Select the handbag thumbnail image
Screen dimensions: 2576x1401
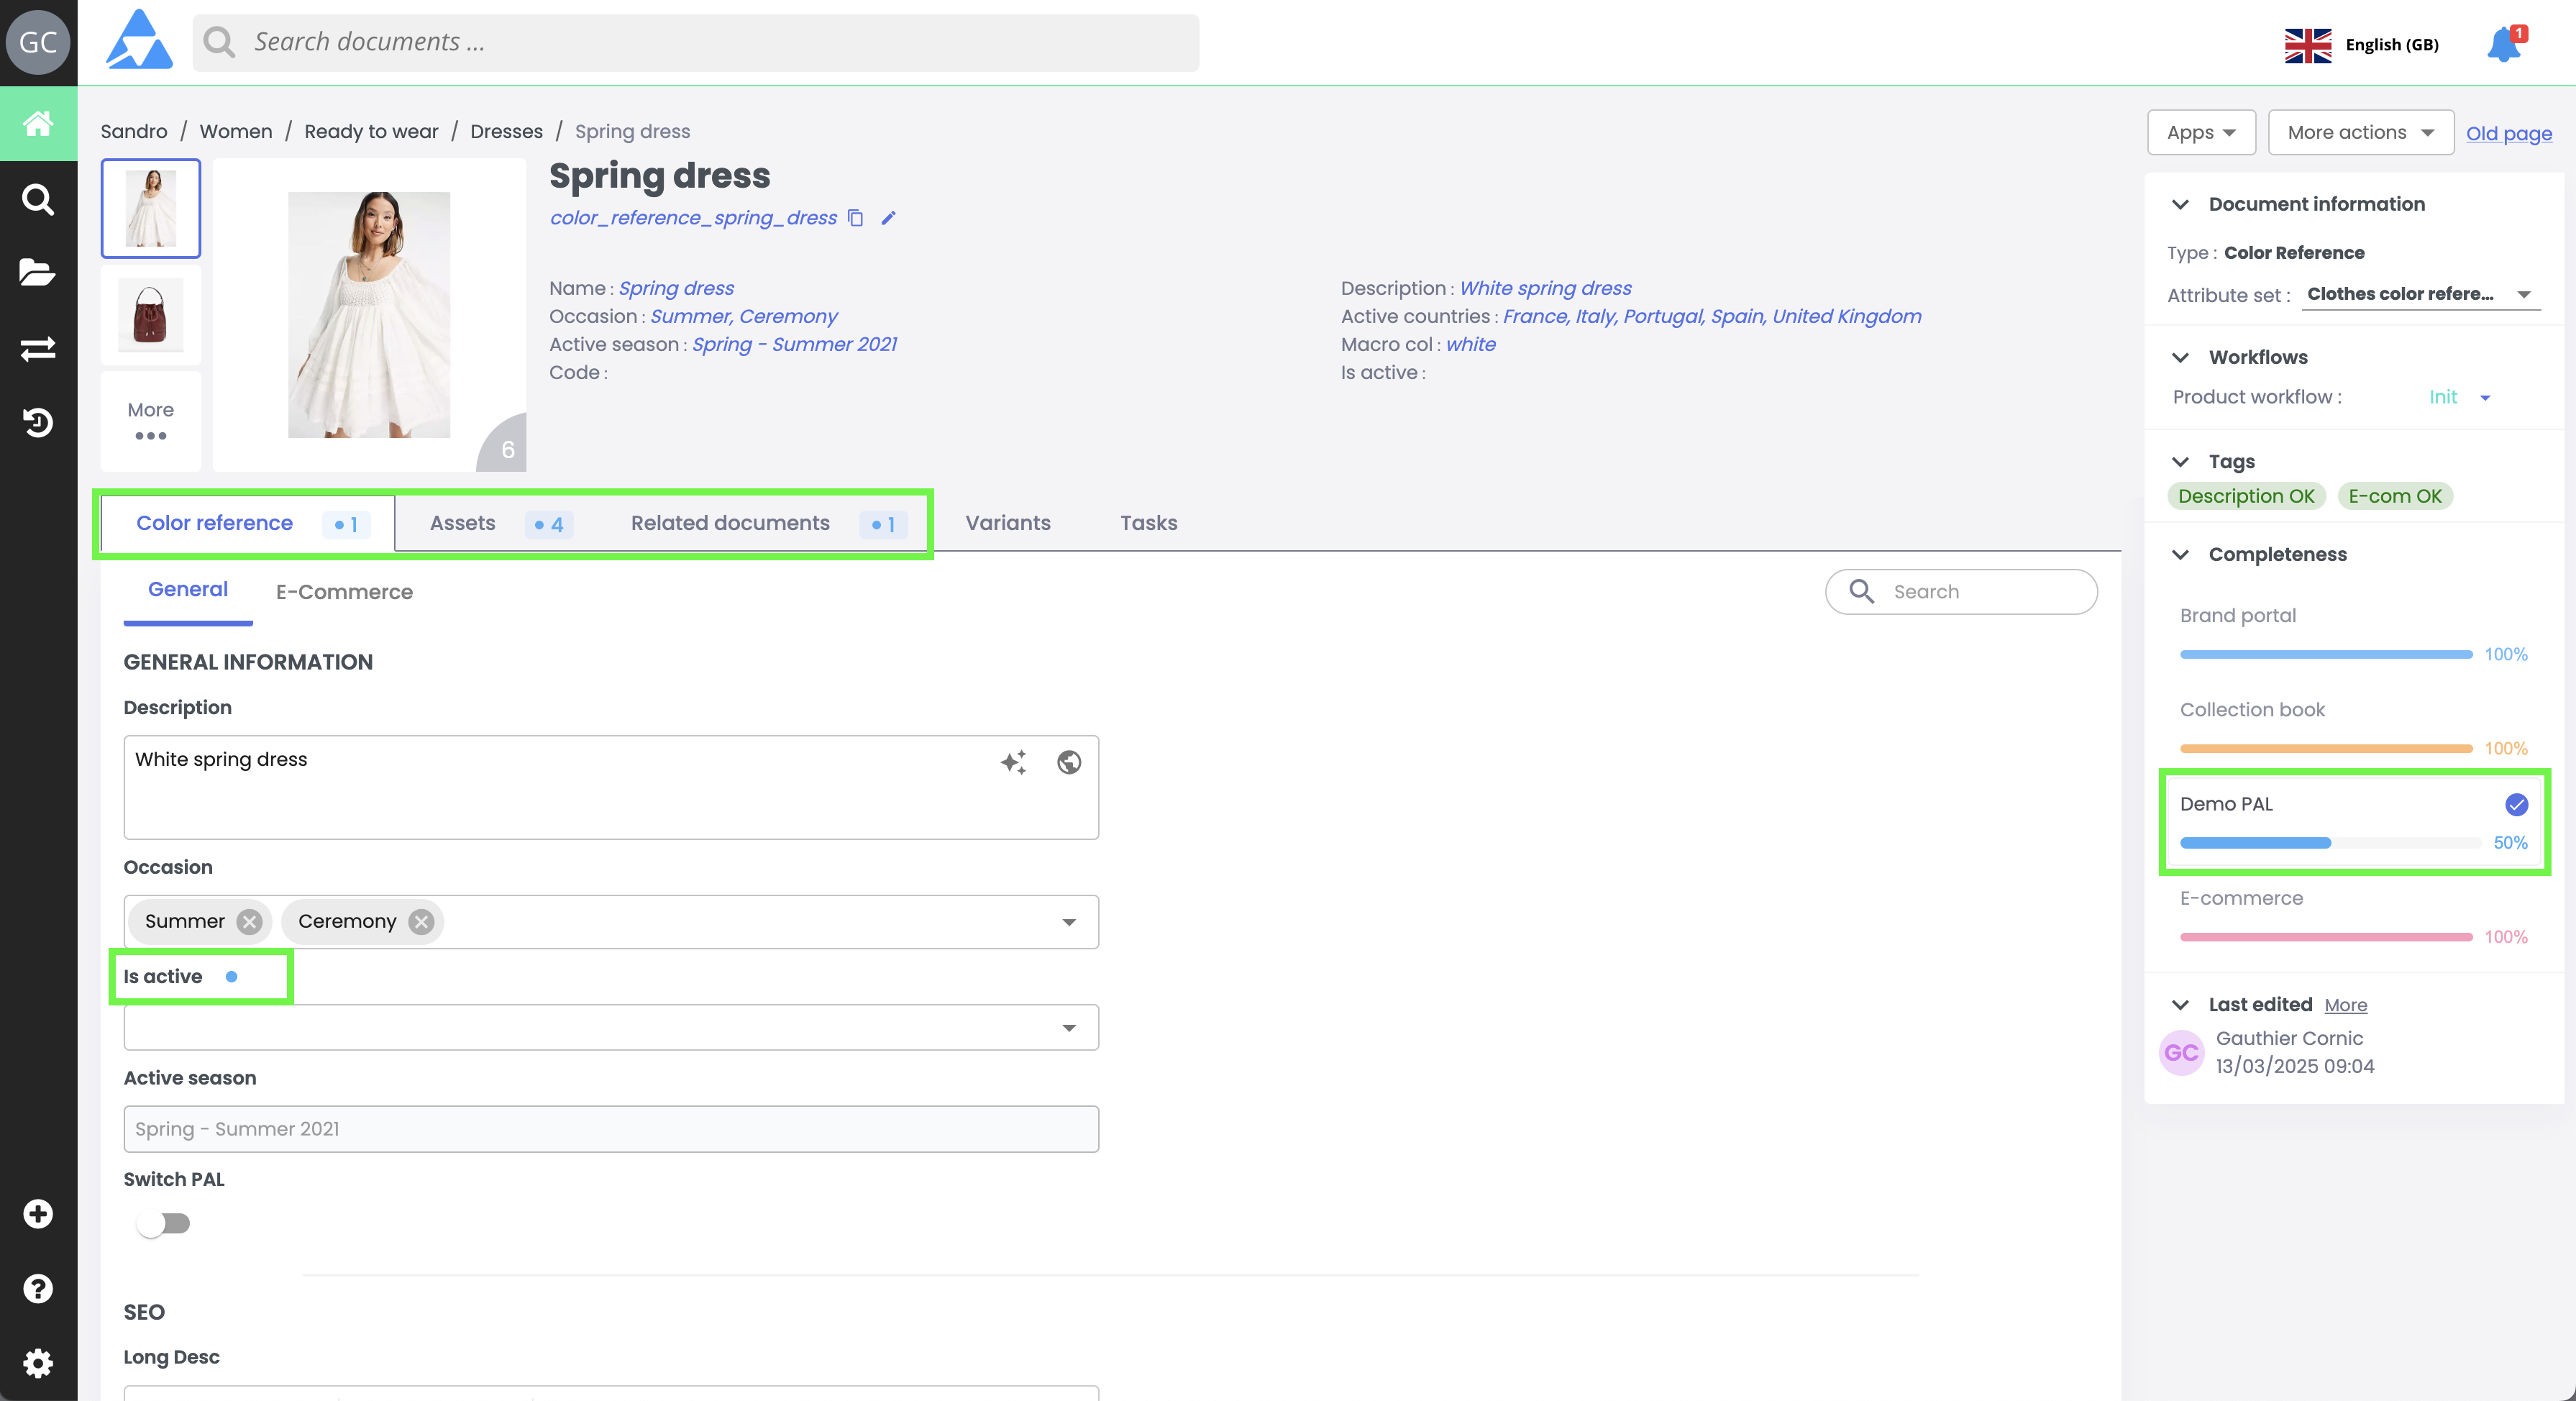pyautogui.click(x=151, y=314)
